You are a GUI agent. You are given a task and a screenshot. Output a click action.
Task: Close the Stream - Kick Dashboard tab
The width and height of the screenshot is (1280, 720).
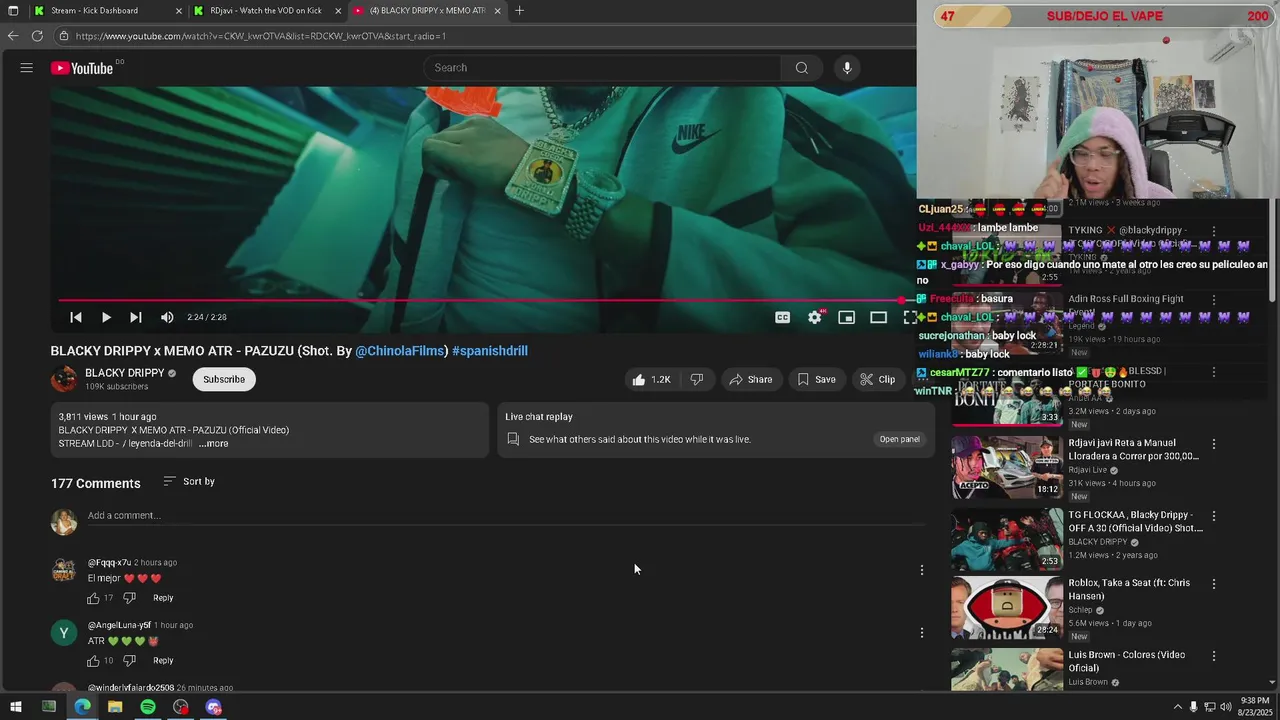179,10
